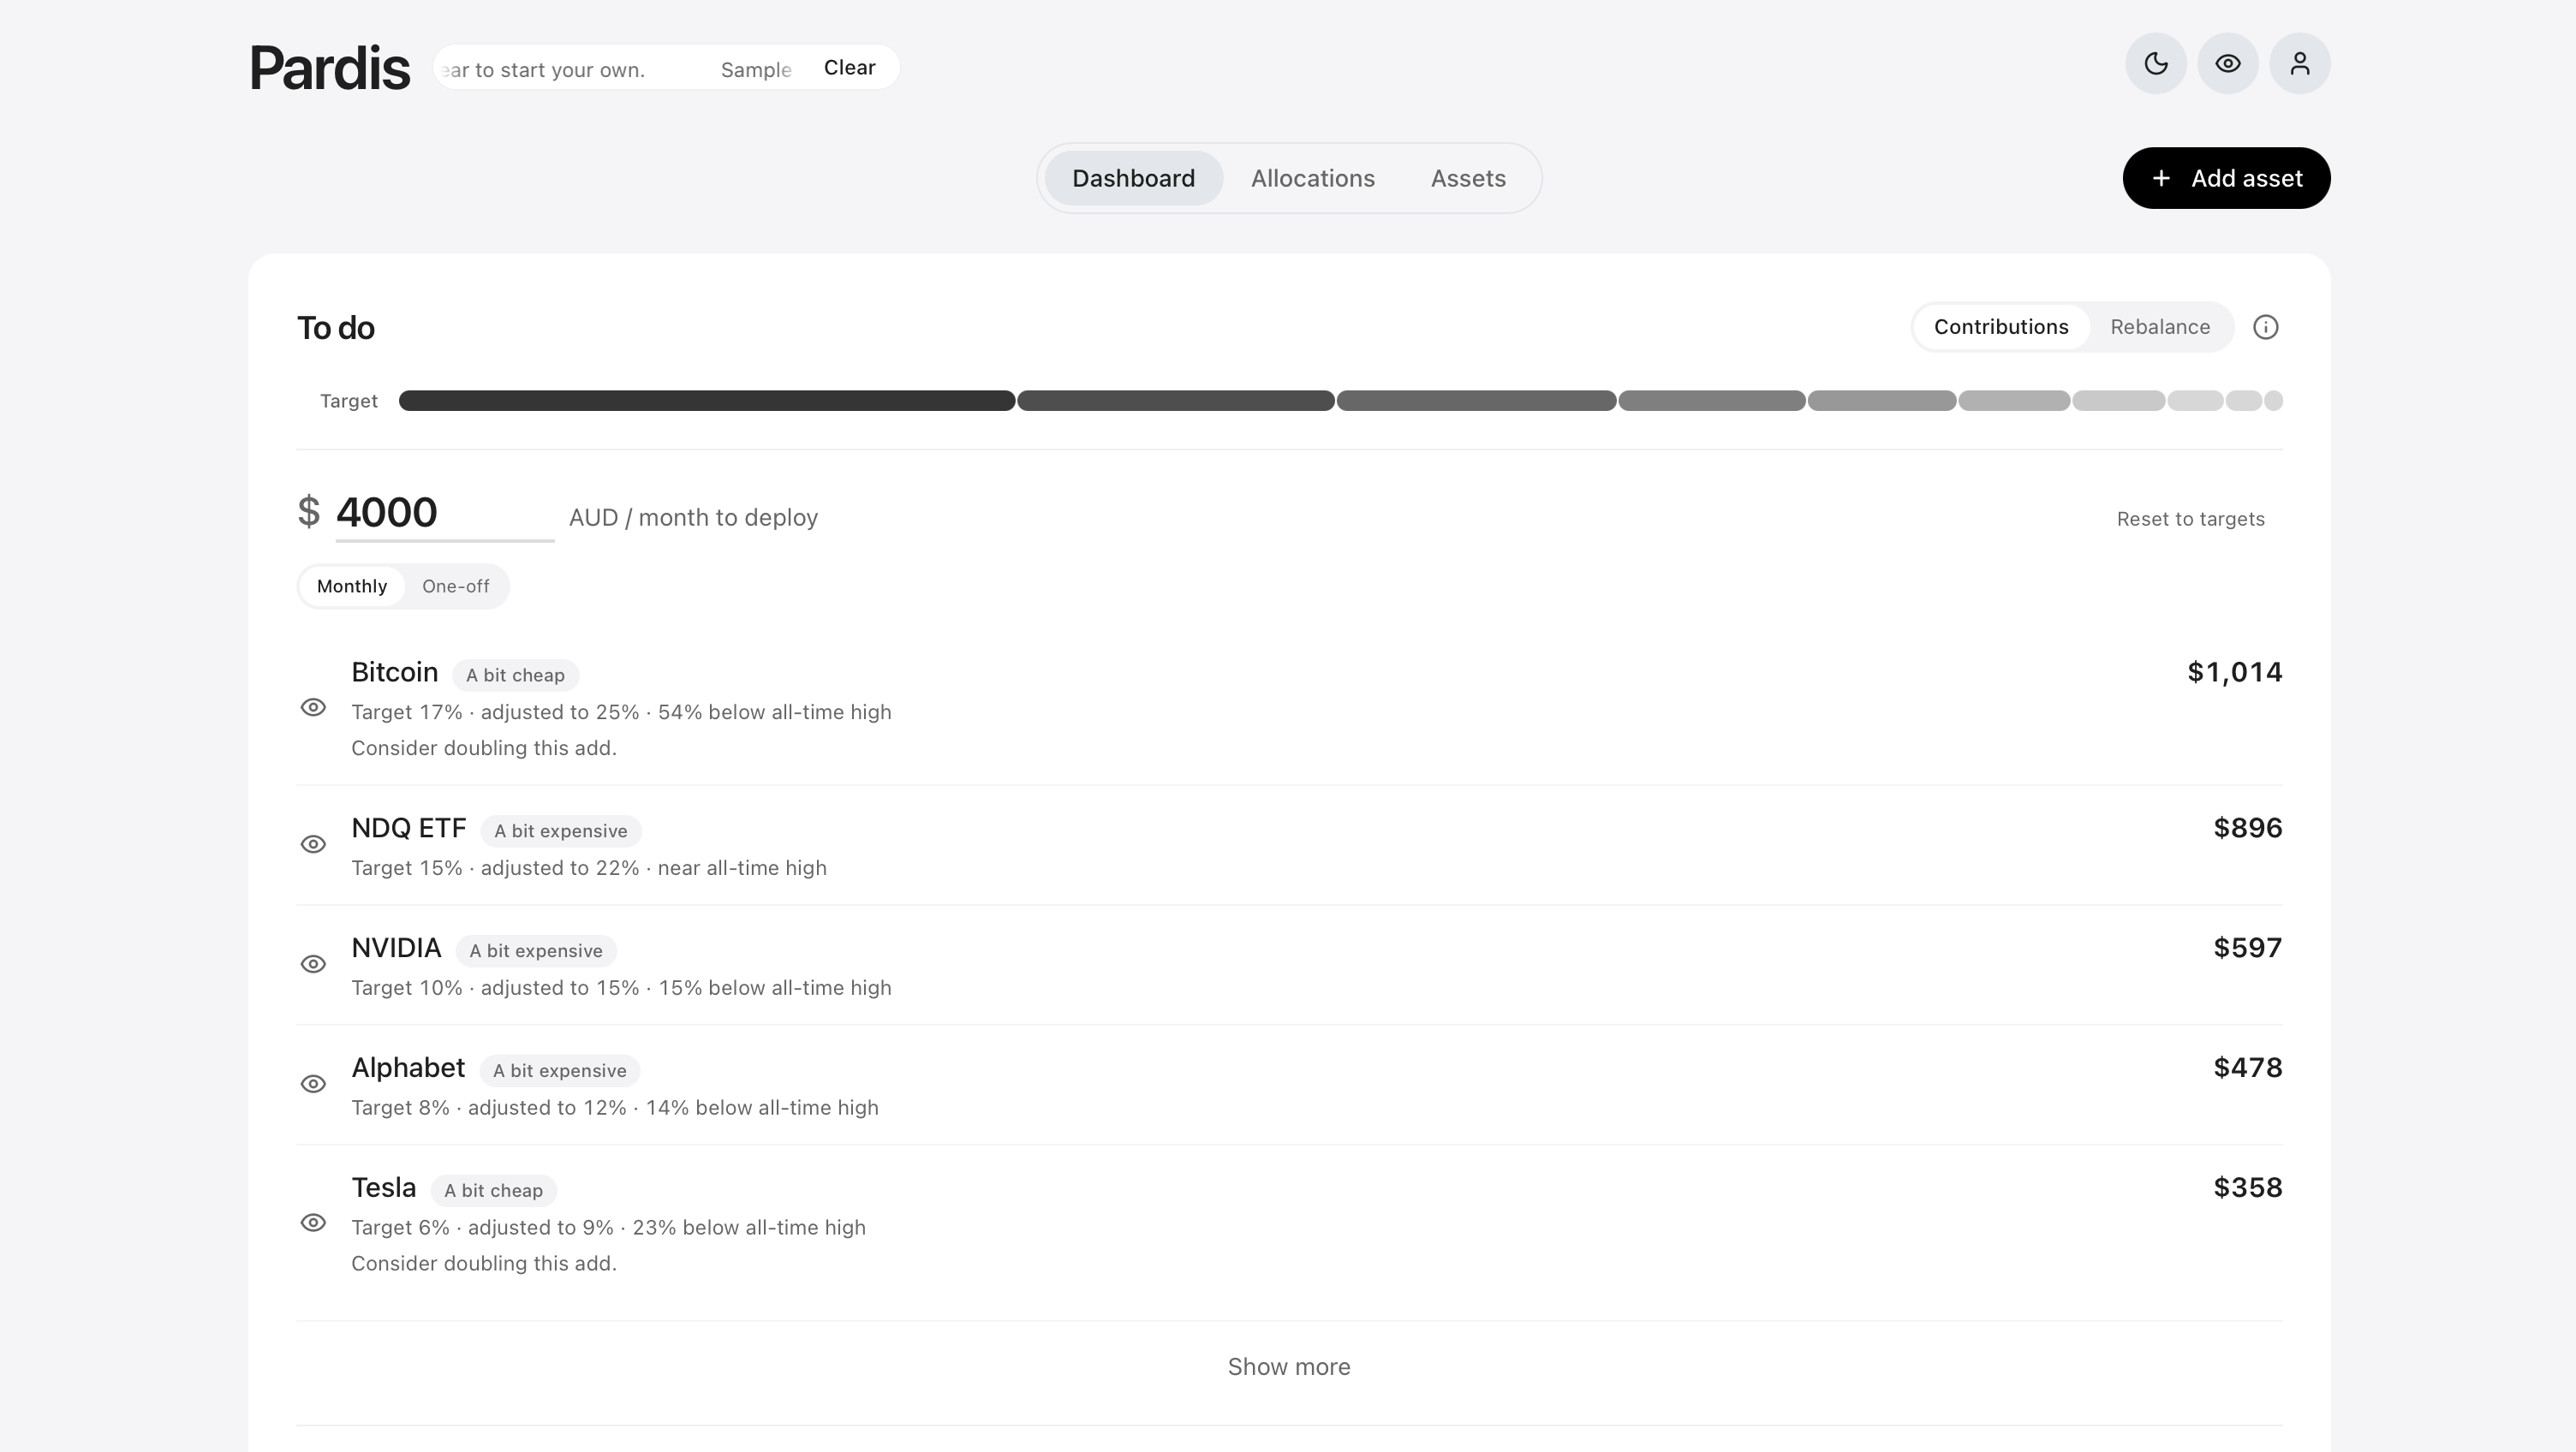Click darkest segment of Target bar
Screen dimensions: 2576x1452
[706, 401]
